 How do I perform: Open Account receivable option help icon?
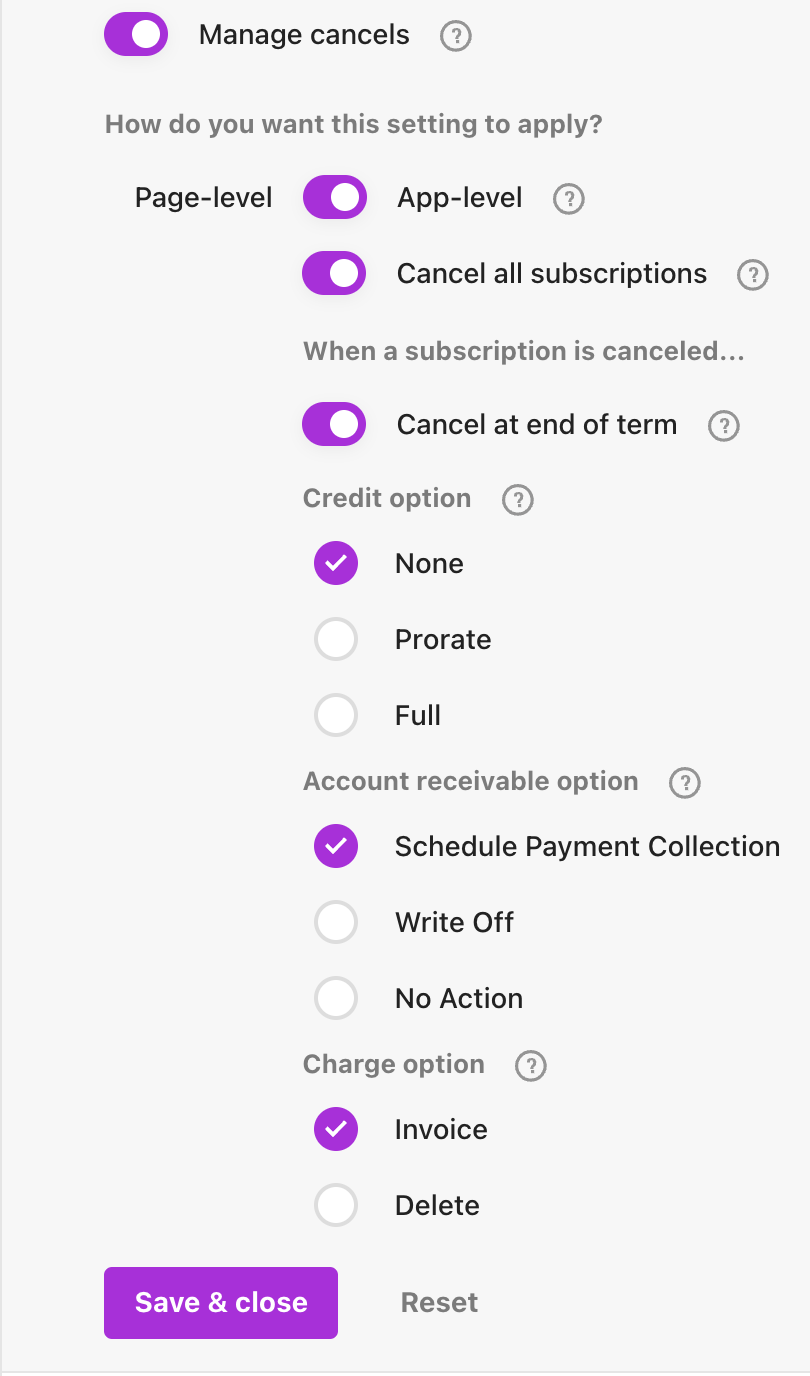pyautogui.click(x=685, y=783)
